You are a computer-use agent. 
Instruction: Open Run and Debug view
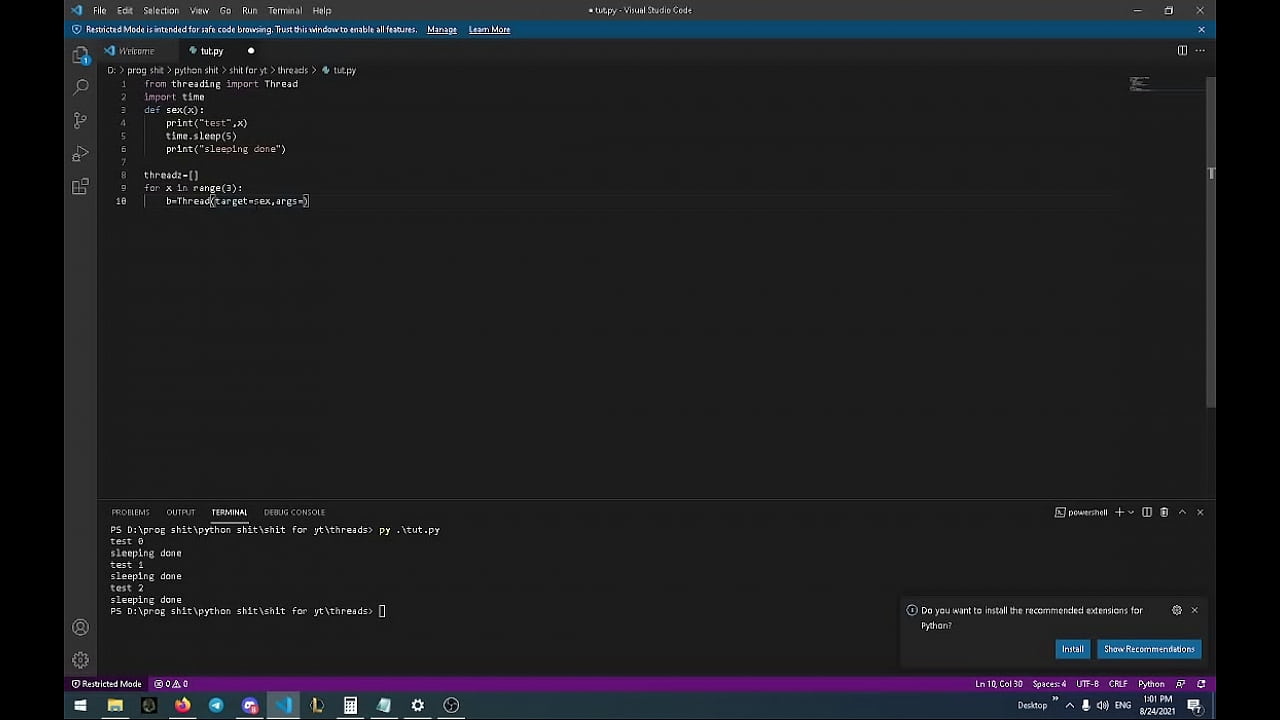pyautogui.click(x=81, y=154)
